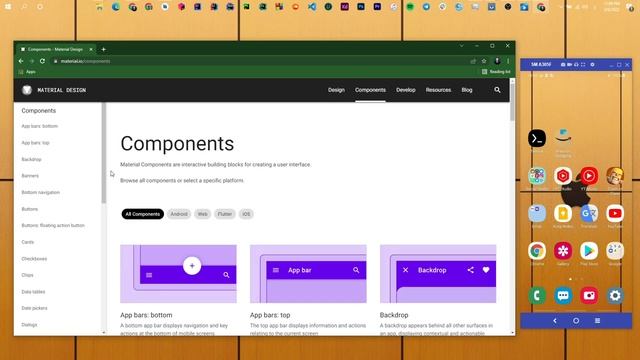Open the Develop nav tab
The width and height of the screenshot is (640, 360).
pyautogui.click(x=406, y=90)
